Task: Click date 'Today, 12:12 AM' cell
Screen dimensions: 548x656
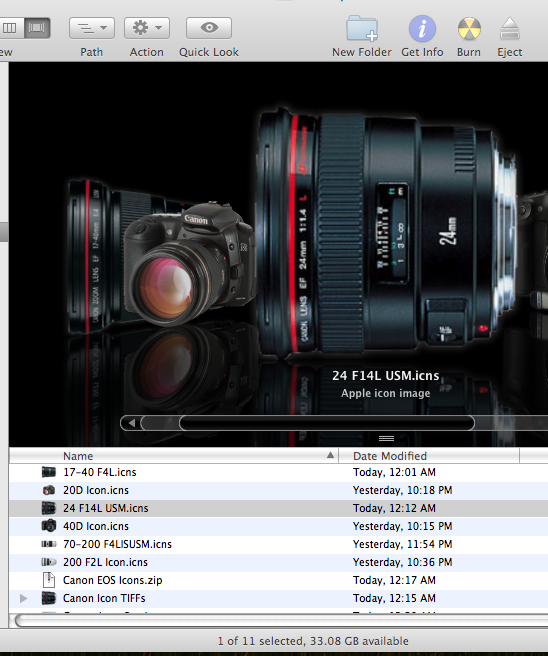Action: point(394,508)
